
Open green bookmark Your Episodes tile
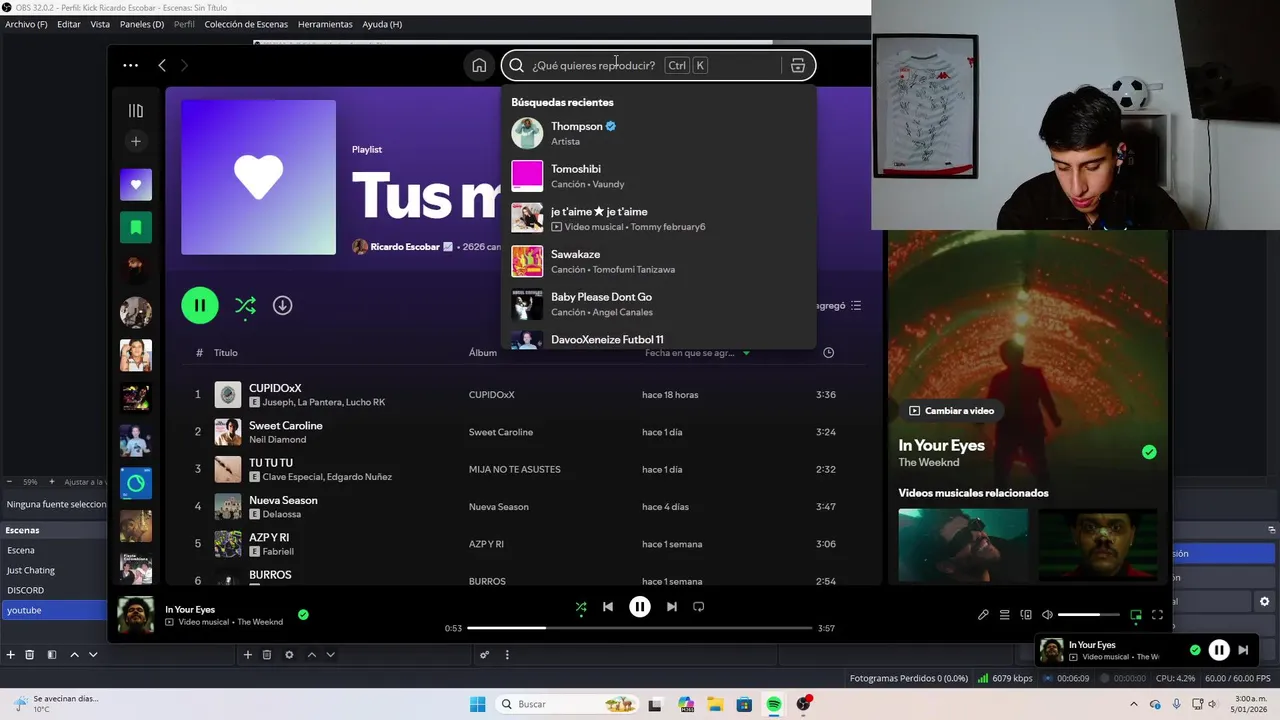pos(136,227)
